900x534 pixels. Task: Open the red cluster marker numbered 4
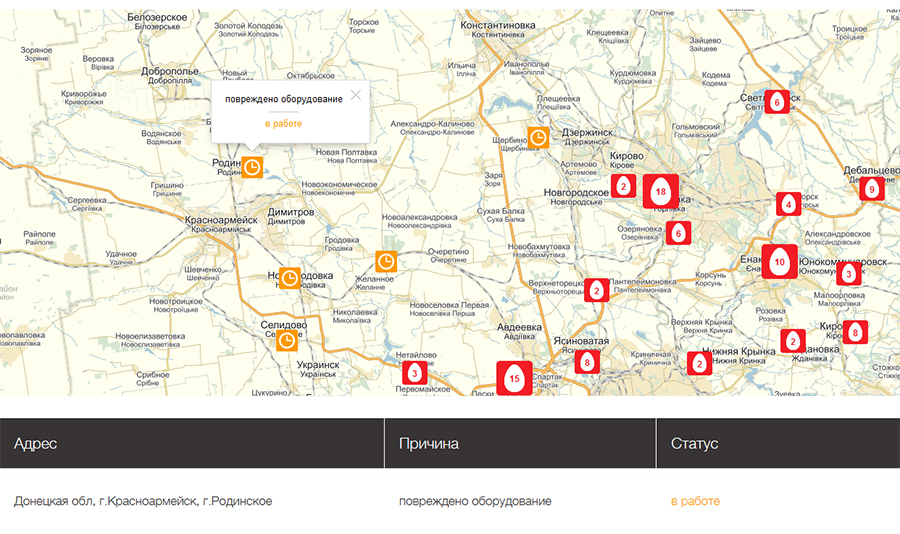[x=789, y=205]
